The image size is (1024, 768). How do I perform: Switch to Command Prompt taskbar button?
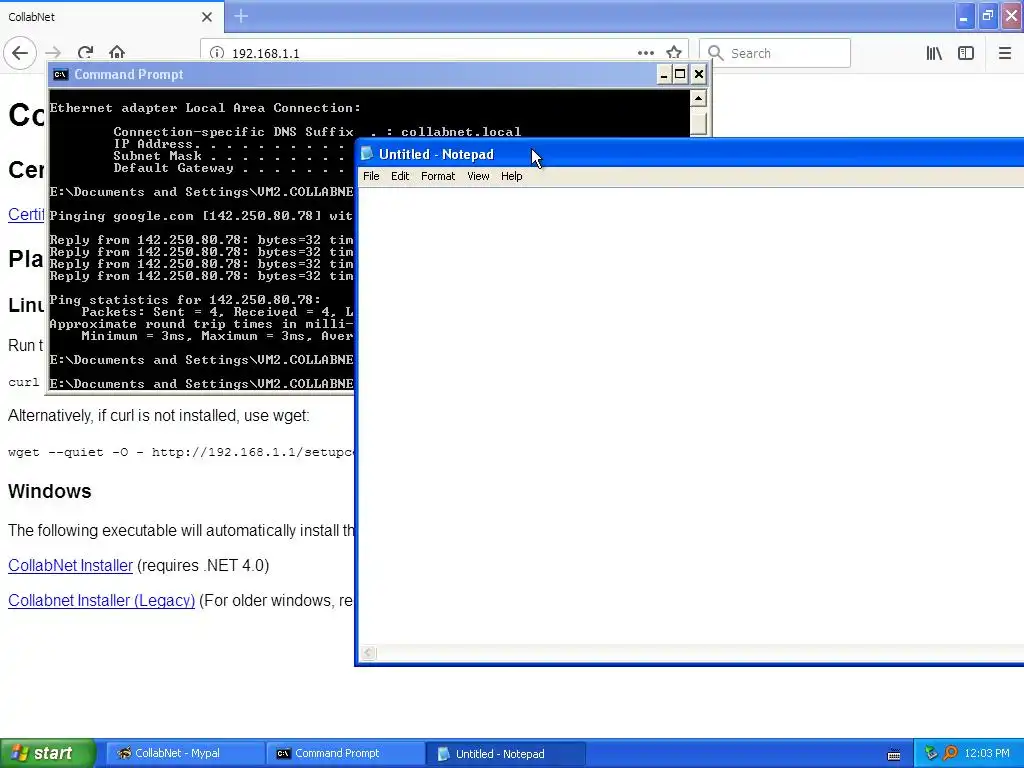coord(345,754)
